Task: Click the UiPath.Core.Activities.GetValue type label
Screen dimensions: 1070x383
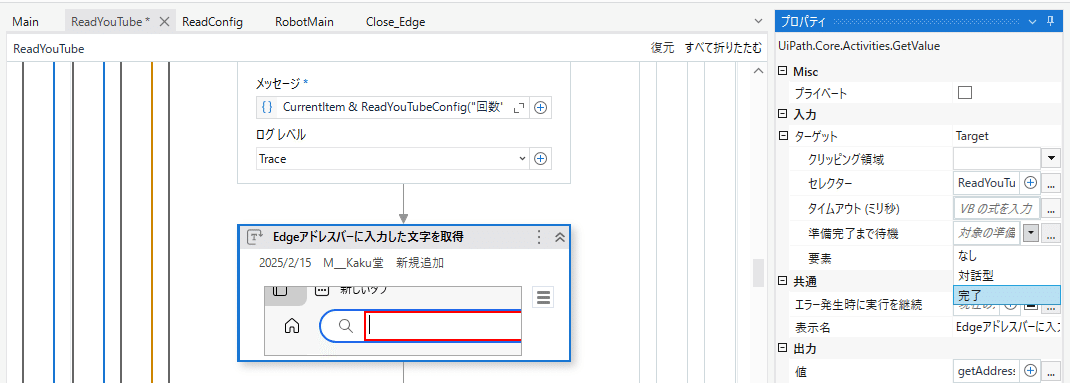Action: pos(859,46)
